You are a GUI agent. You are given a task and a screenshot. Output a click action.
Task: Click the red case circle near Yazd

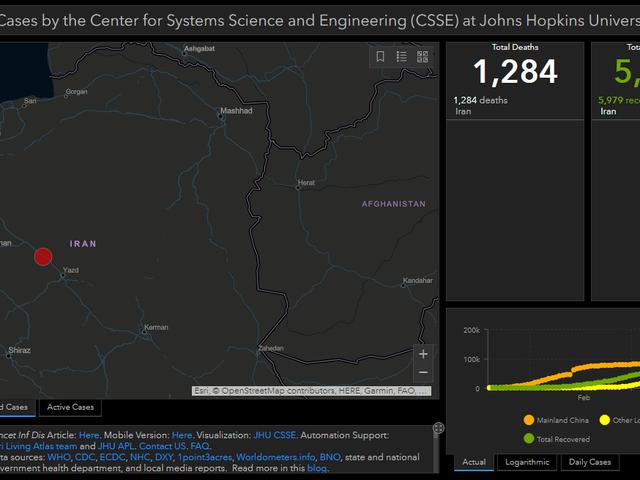coord(43,256)
